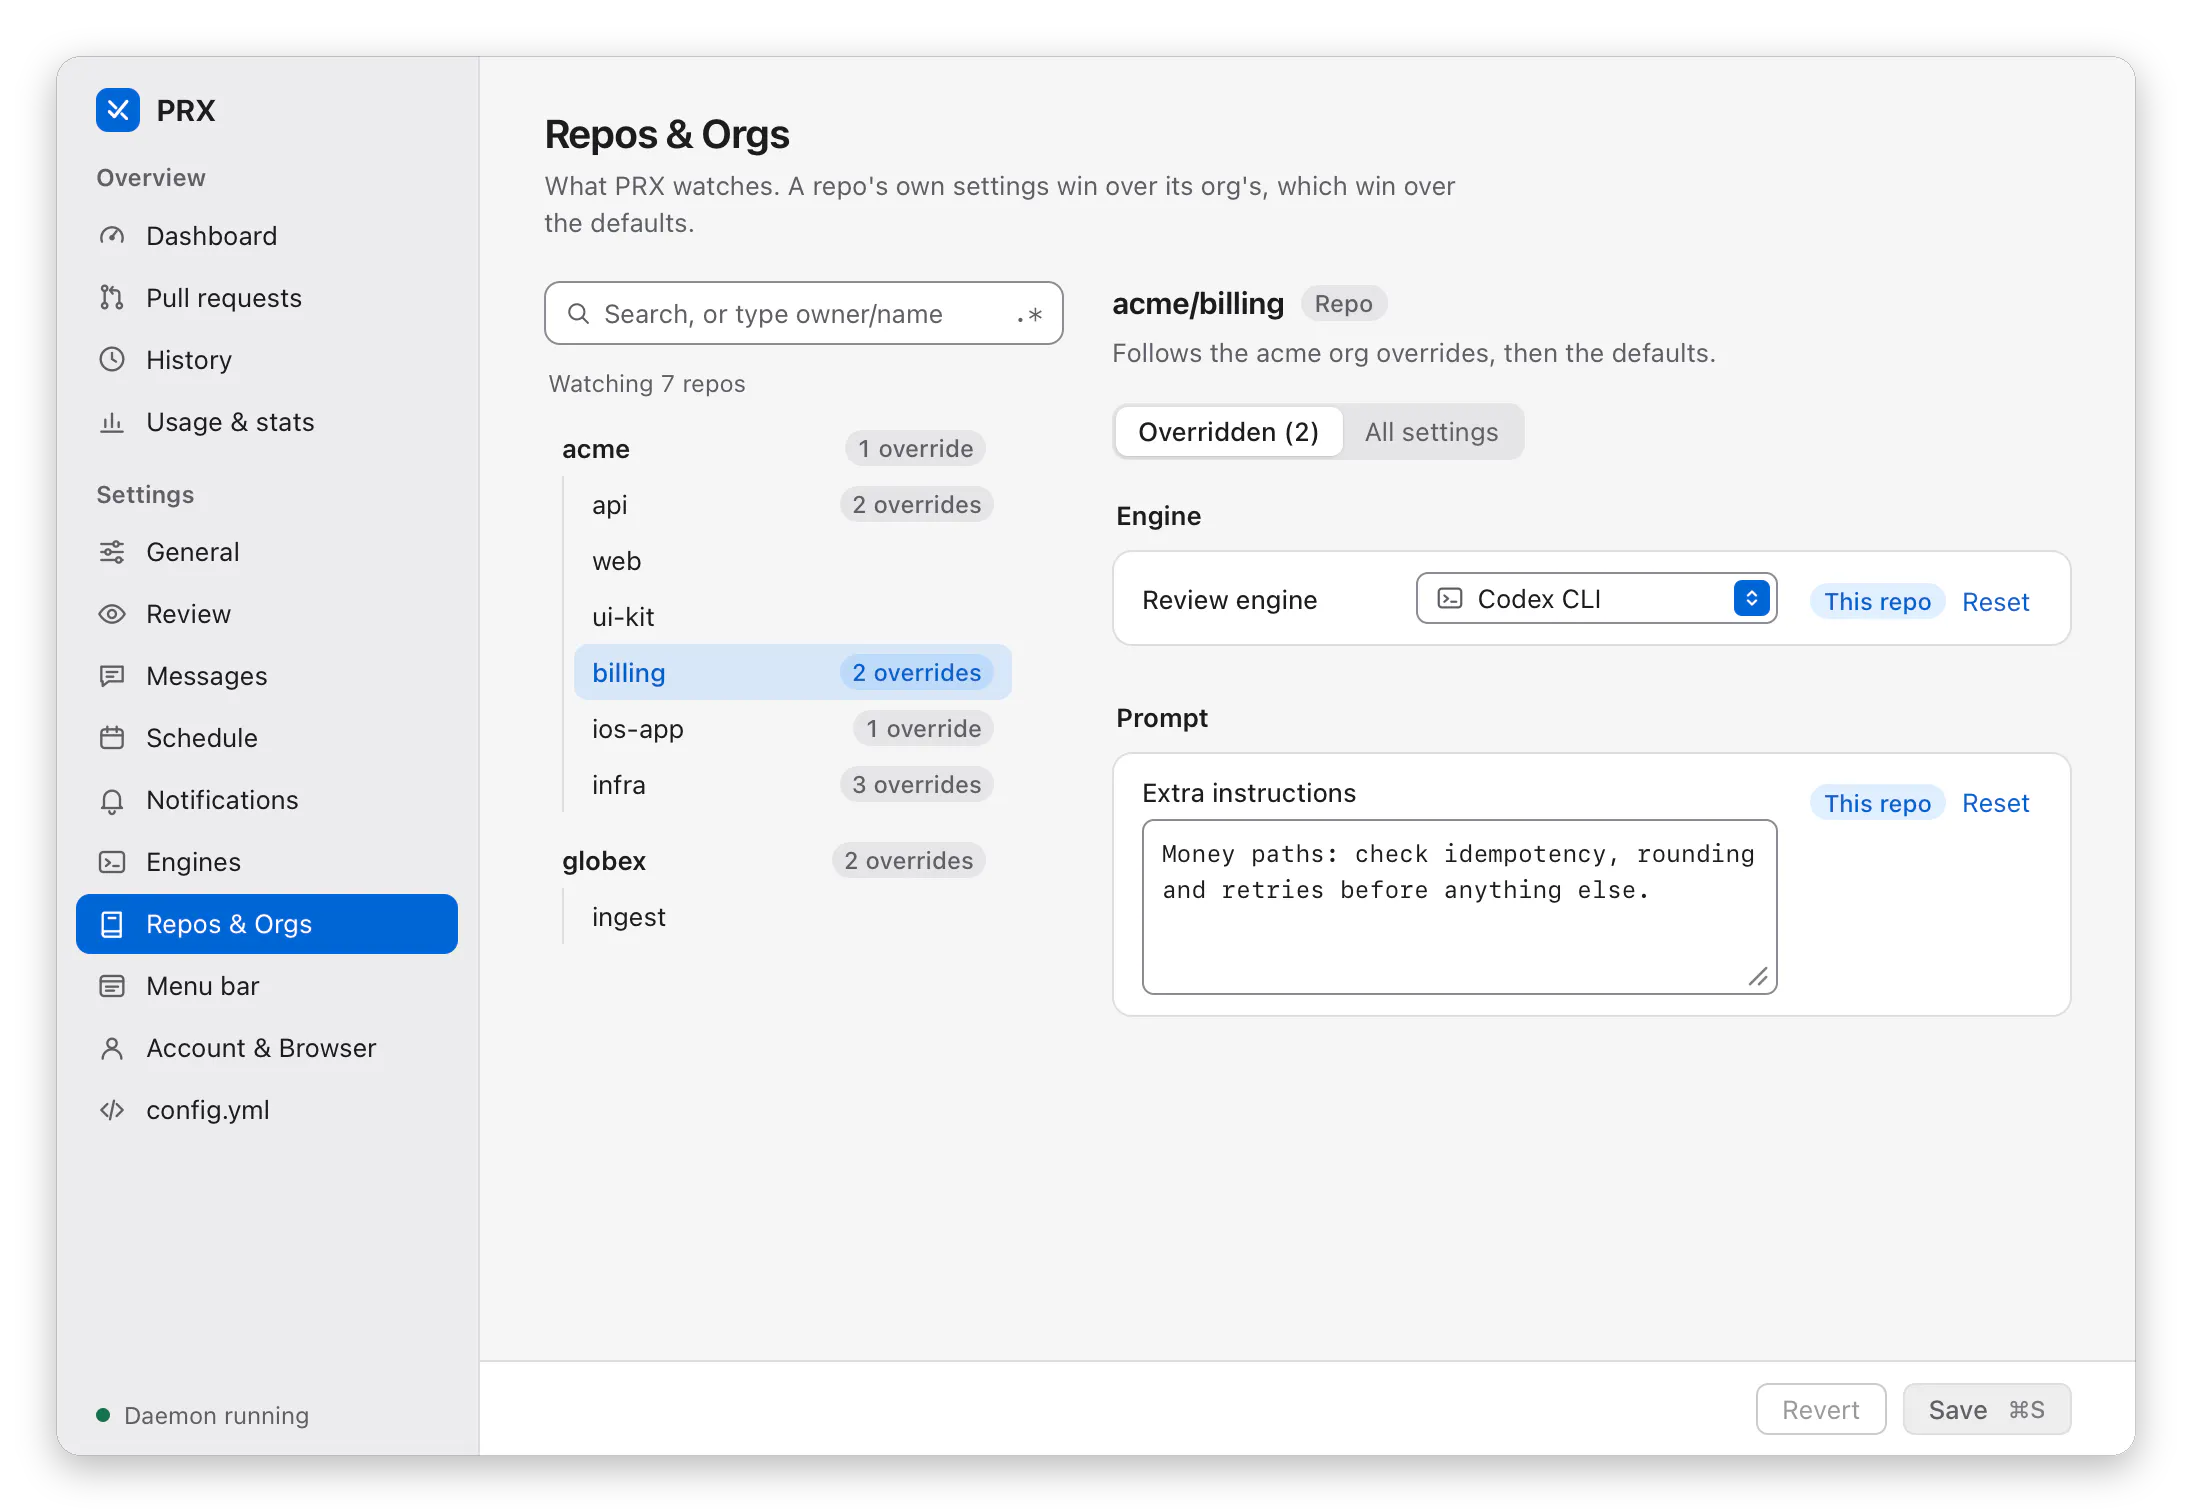The width and height of the screenshot is (2192, 1512).
Task: Click the Save button
Action: click(1986, 1410)
